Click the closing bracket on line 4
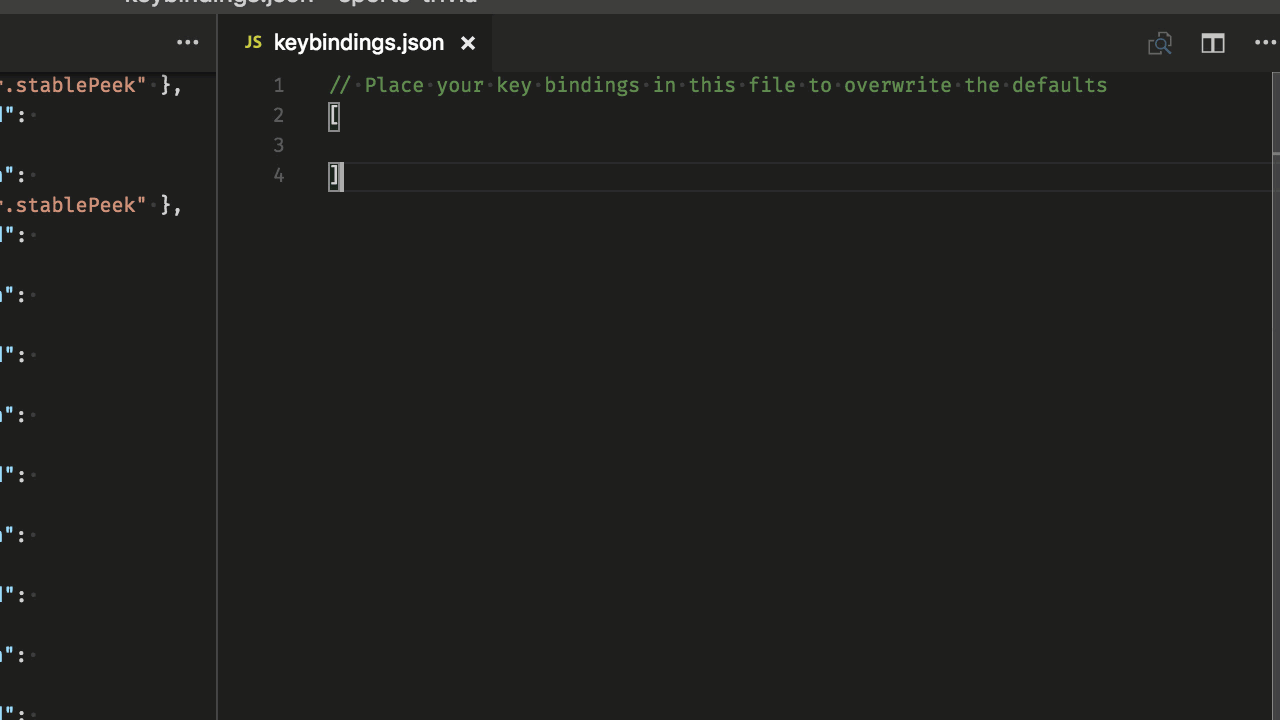Viewport: 1280px width, 720px height. pyautogui.click(x=334, y=176)
